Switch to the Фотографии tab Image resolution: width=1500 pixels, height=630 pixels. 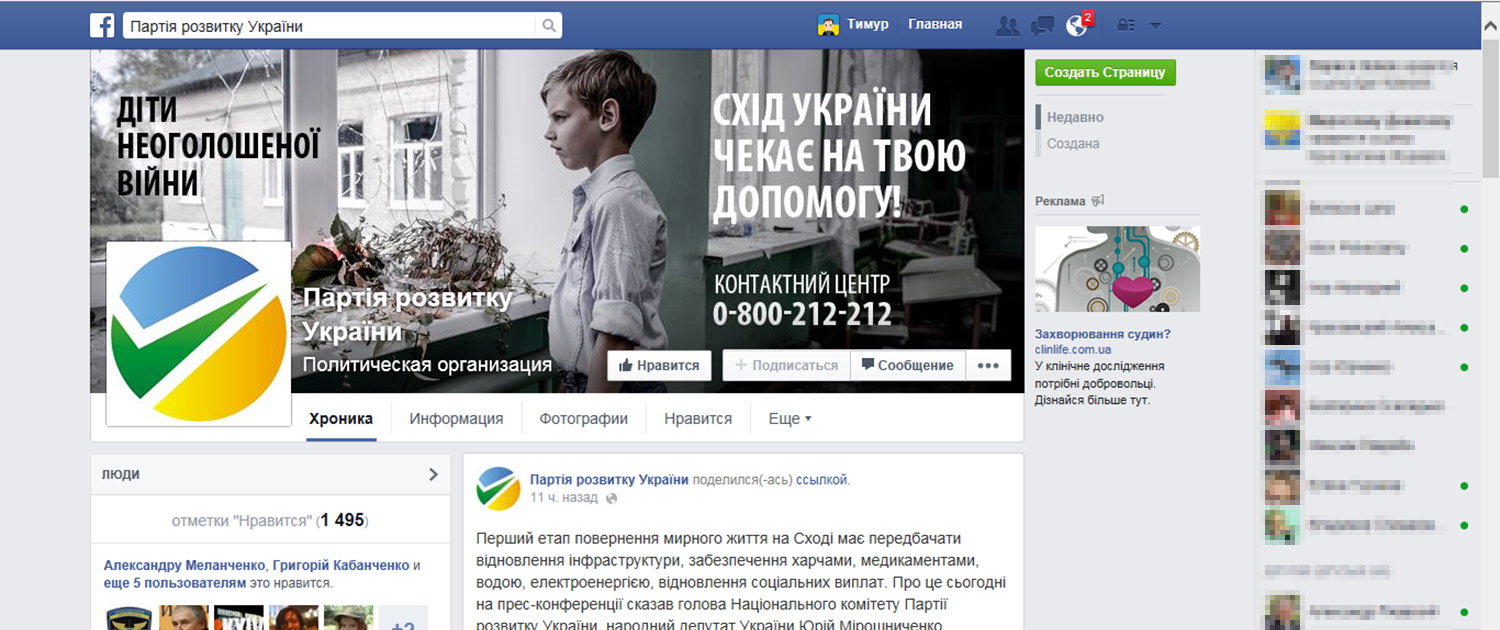[584, 419]
